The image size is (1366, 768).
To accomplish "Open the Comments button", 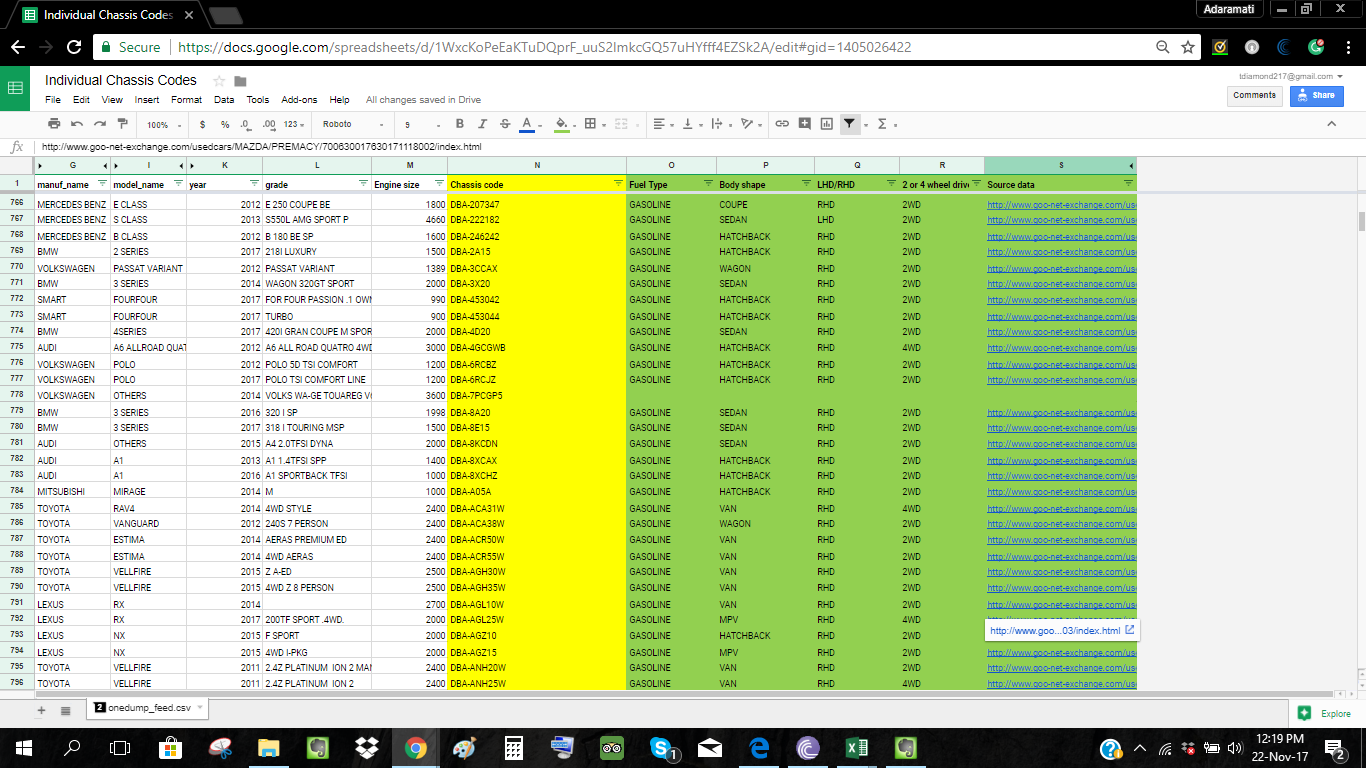I will (x=1254, y=96).
